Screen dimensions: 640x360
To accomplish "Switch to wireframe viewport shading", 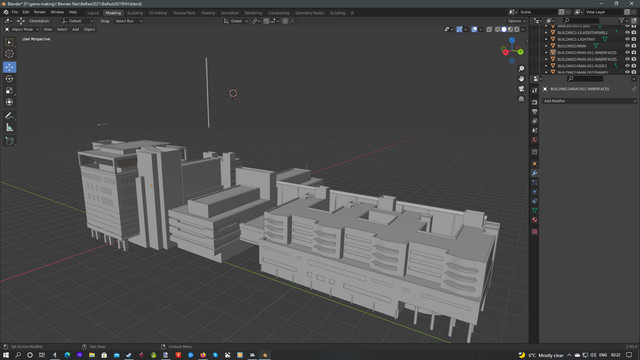I will pyautogui.click(x=498, y=29).
